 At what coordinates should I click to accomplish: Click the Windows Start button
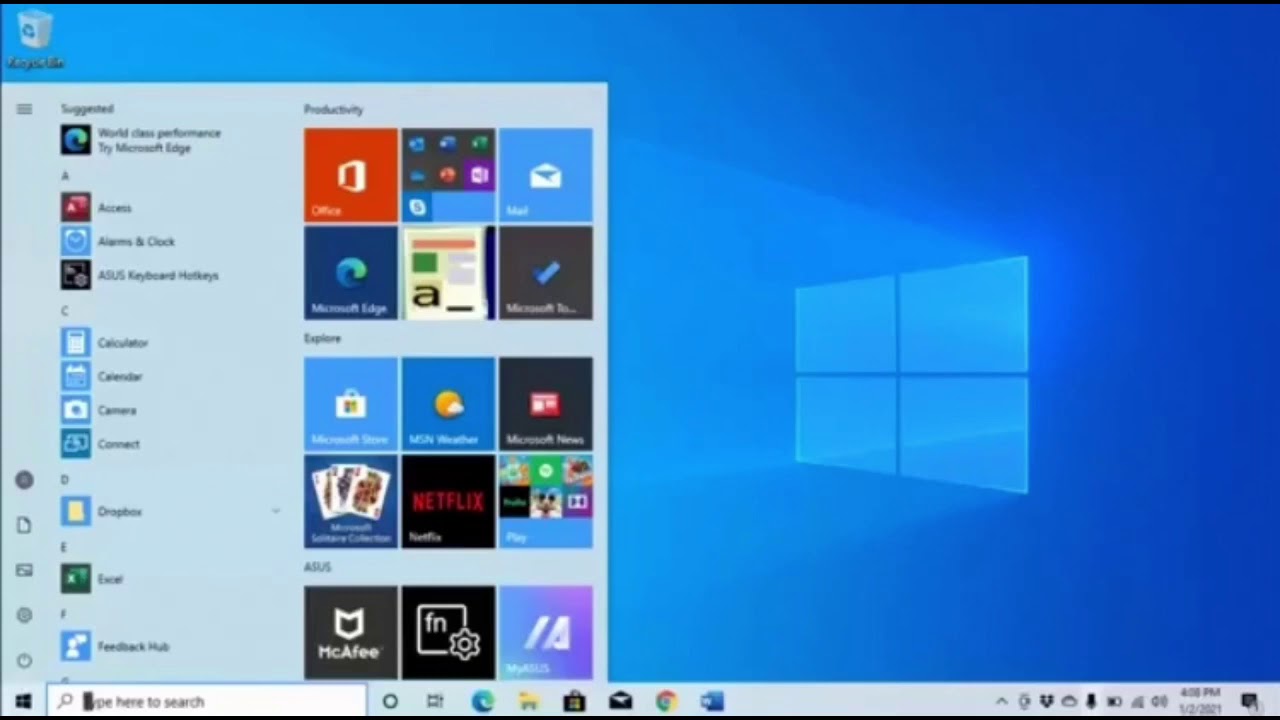(x=23, y=701)
